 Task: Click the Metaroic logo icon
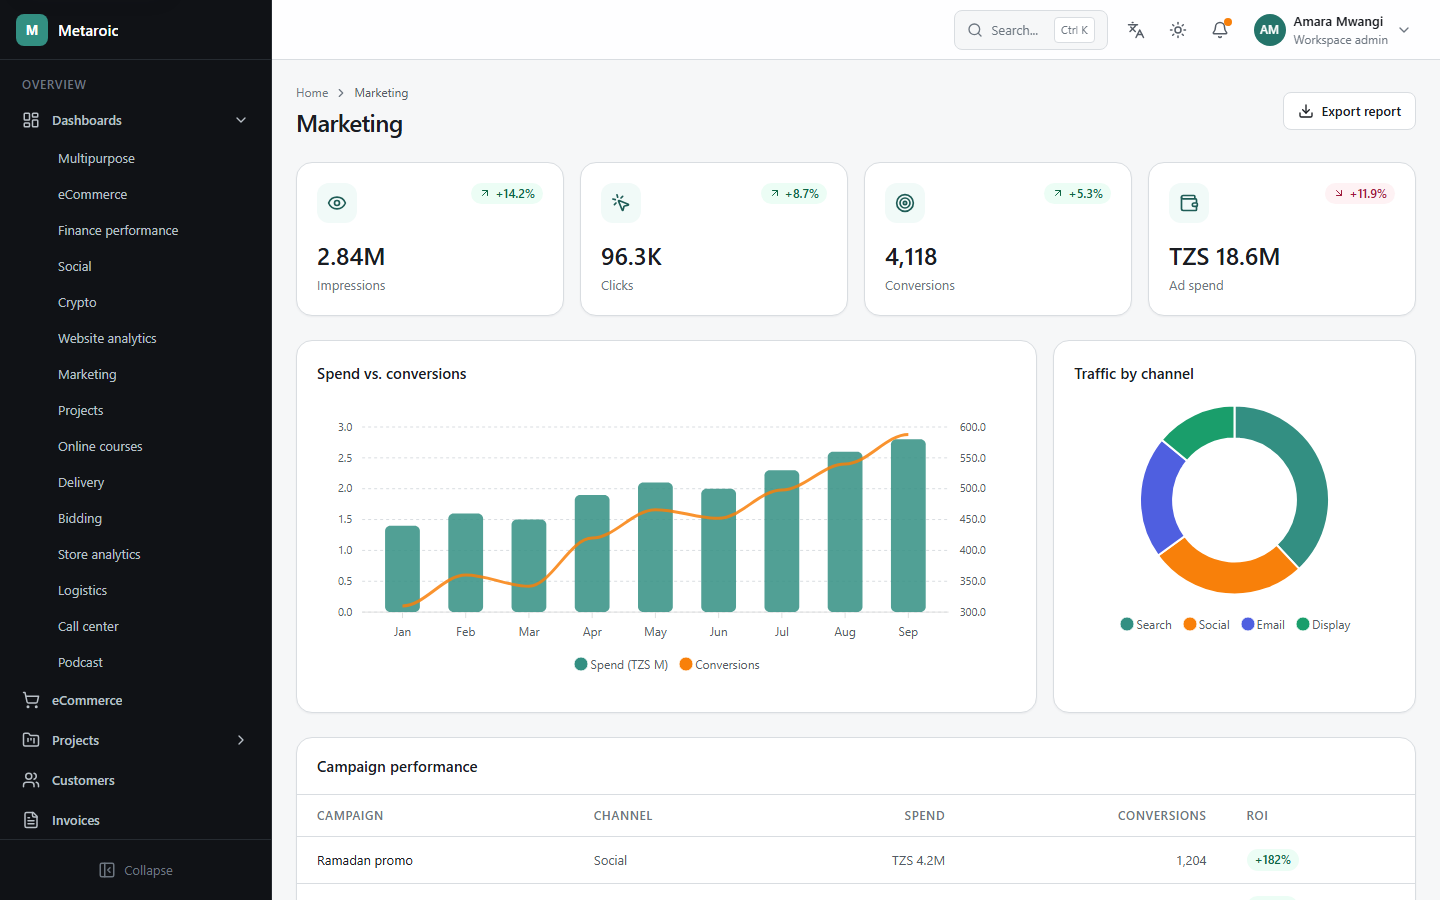click(x=32, y=30)
